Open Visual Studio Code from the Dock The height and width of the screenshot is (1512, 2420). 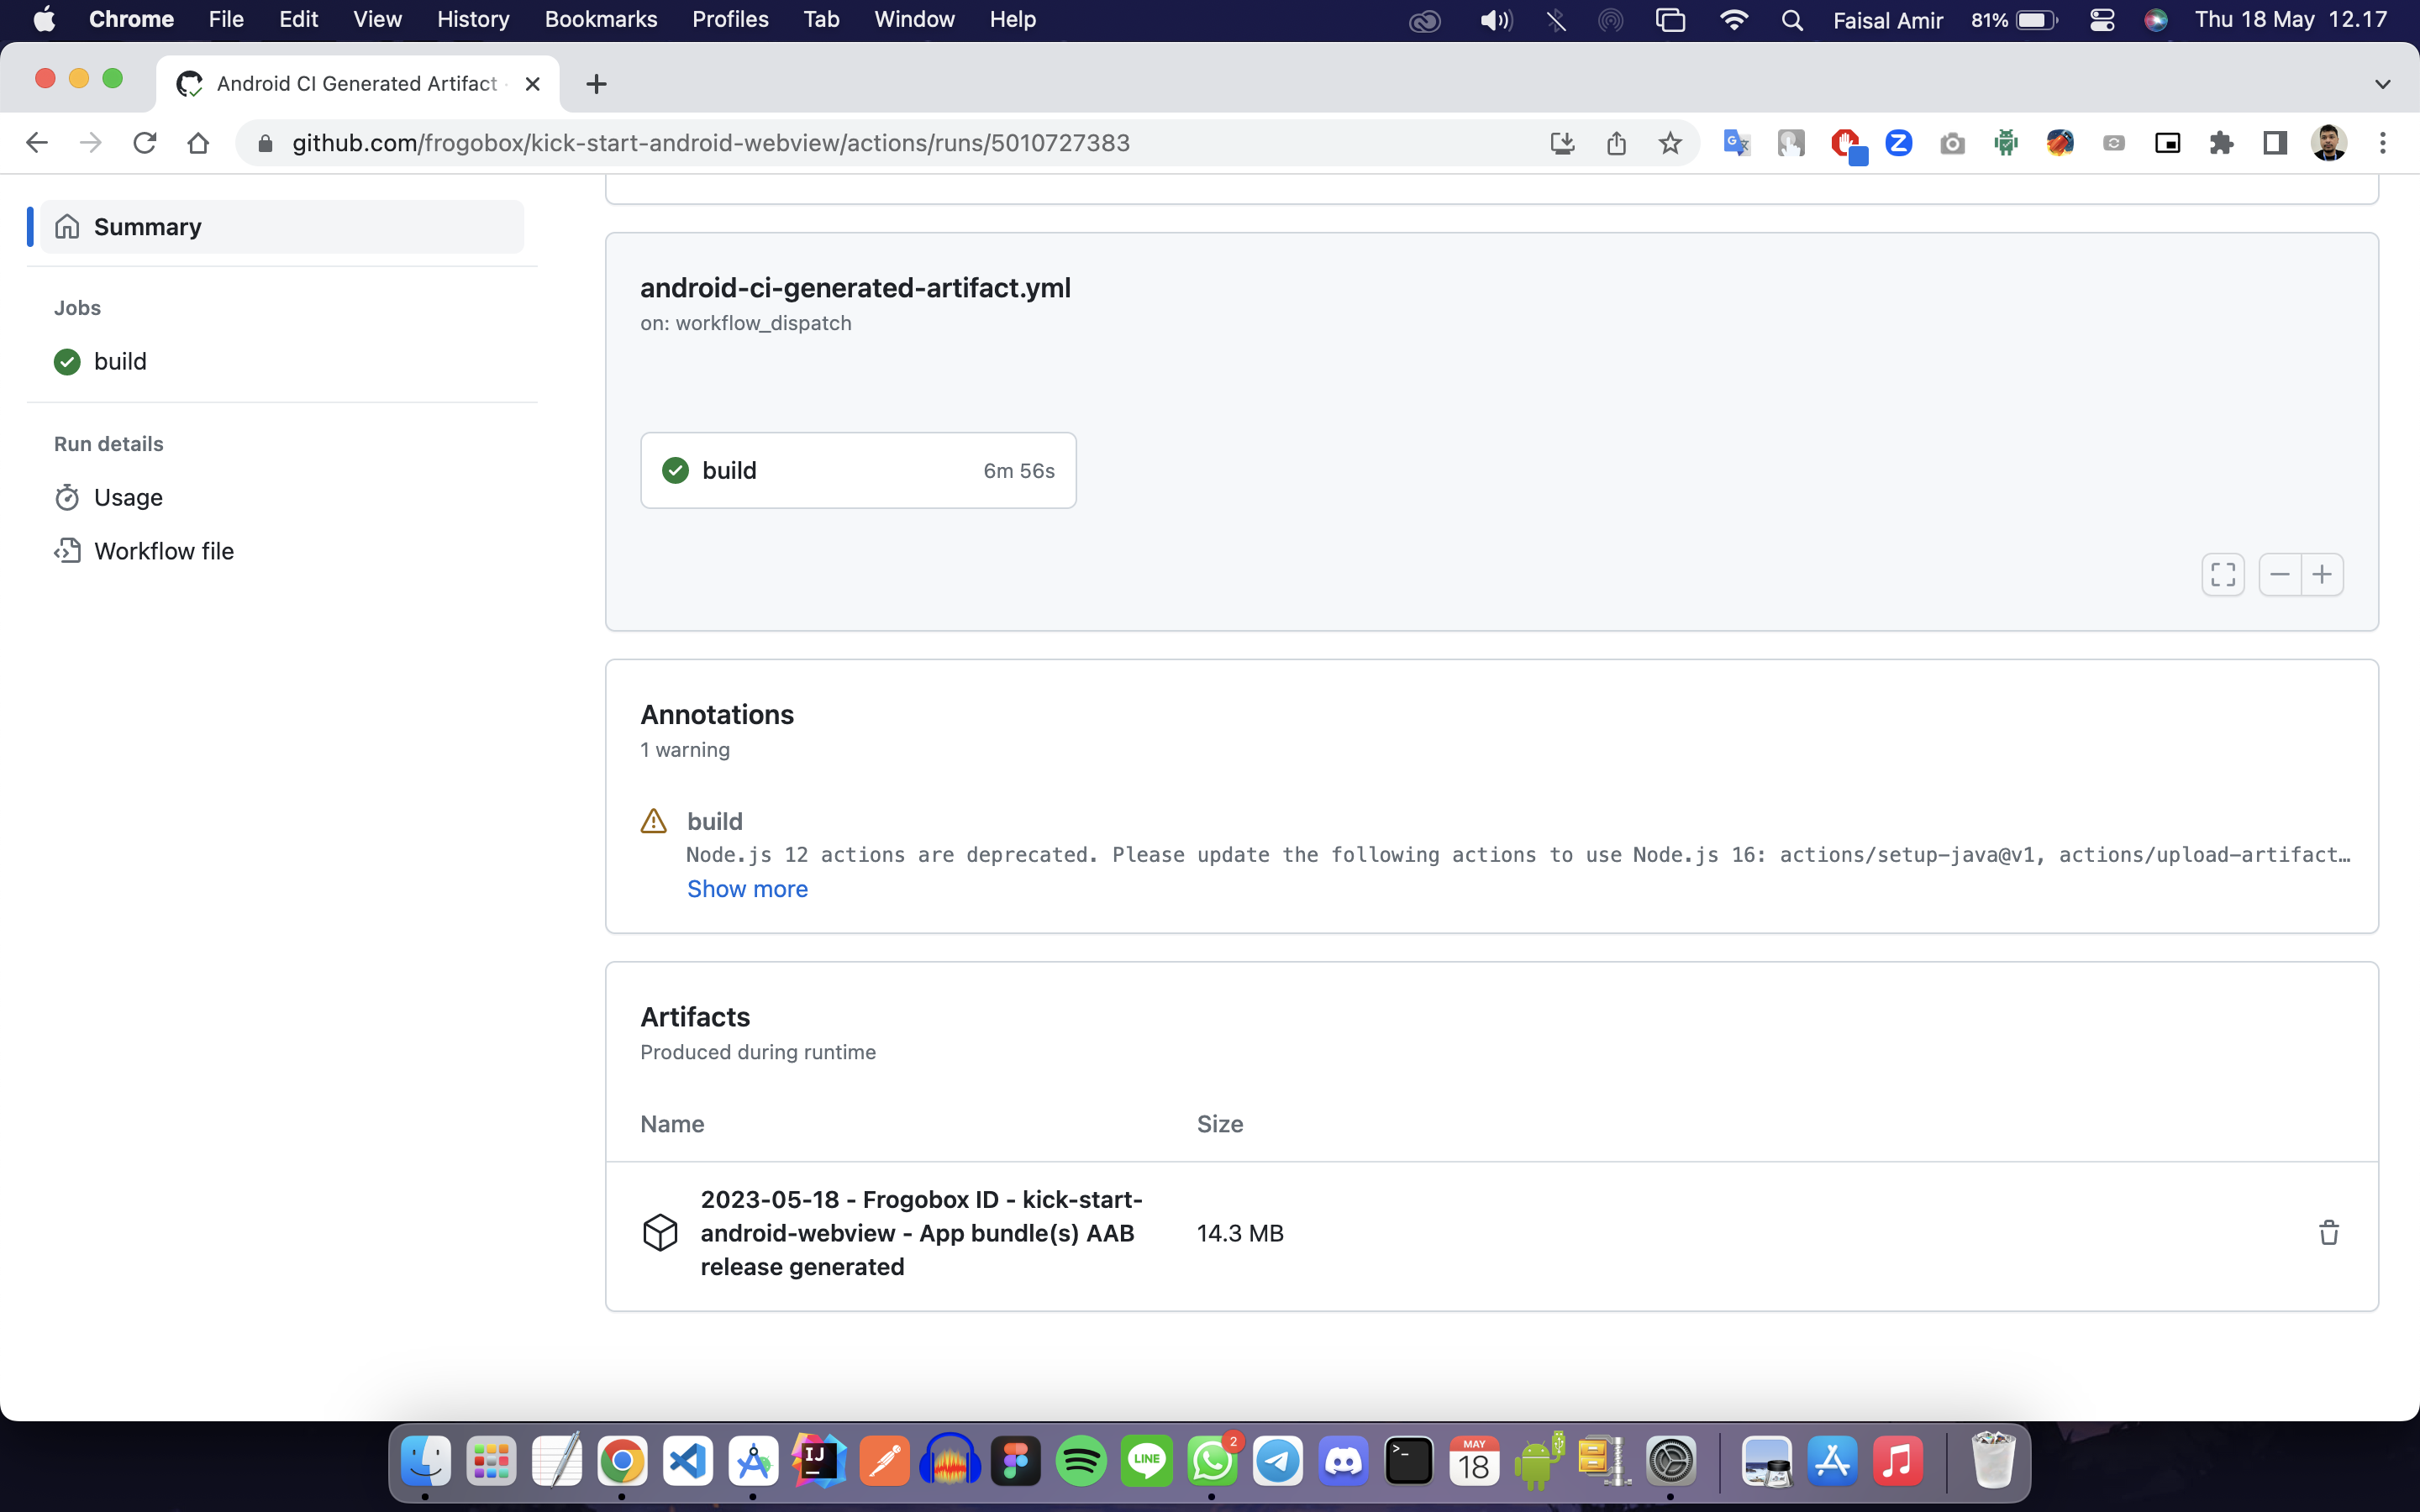coord(688,1461)
